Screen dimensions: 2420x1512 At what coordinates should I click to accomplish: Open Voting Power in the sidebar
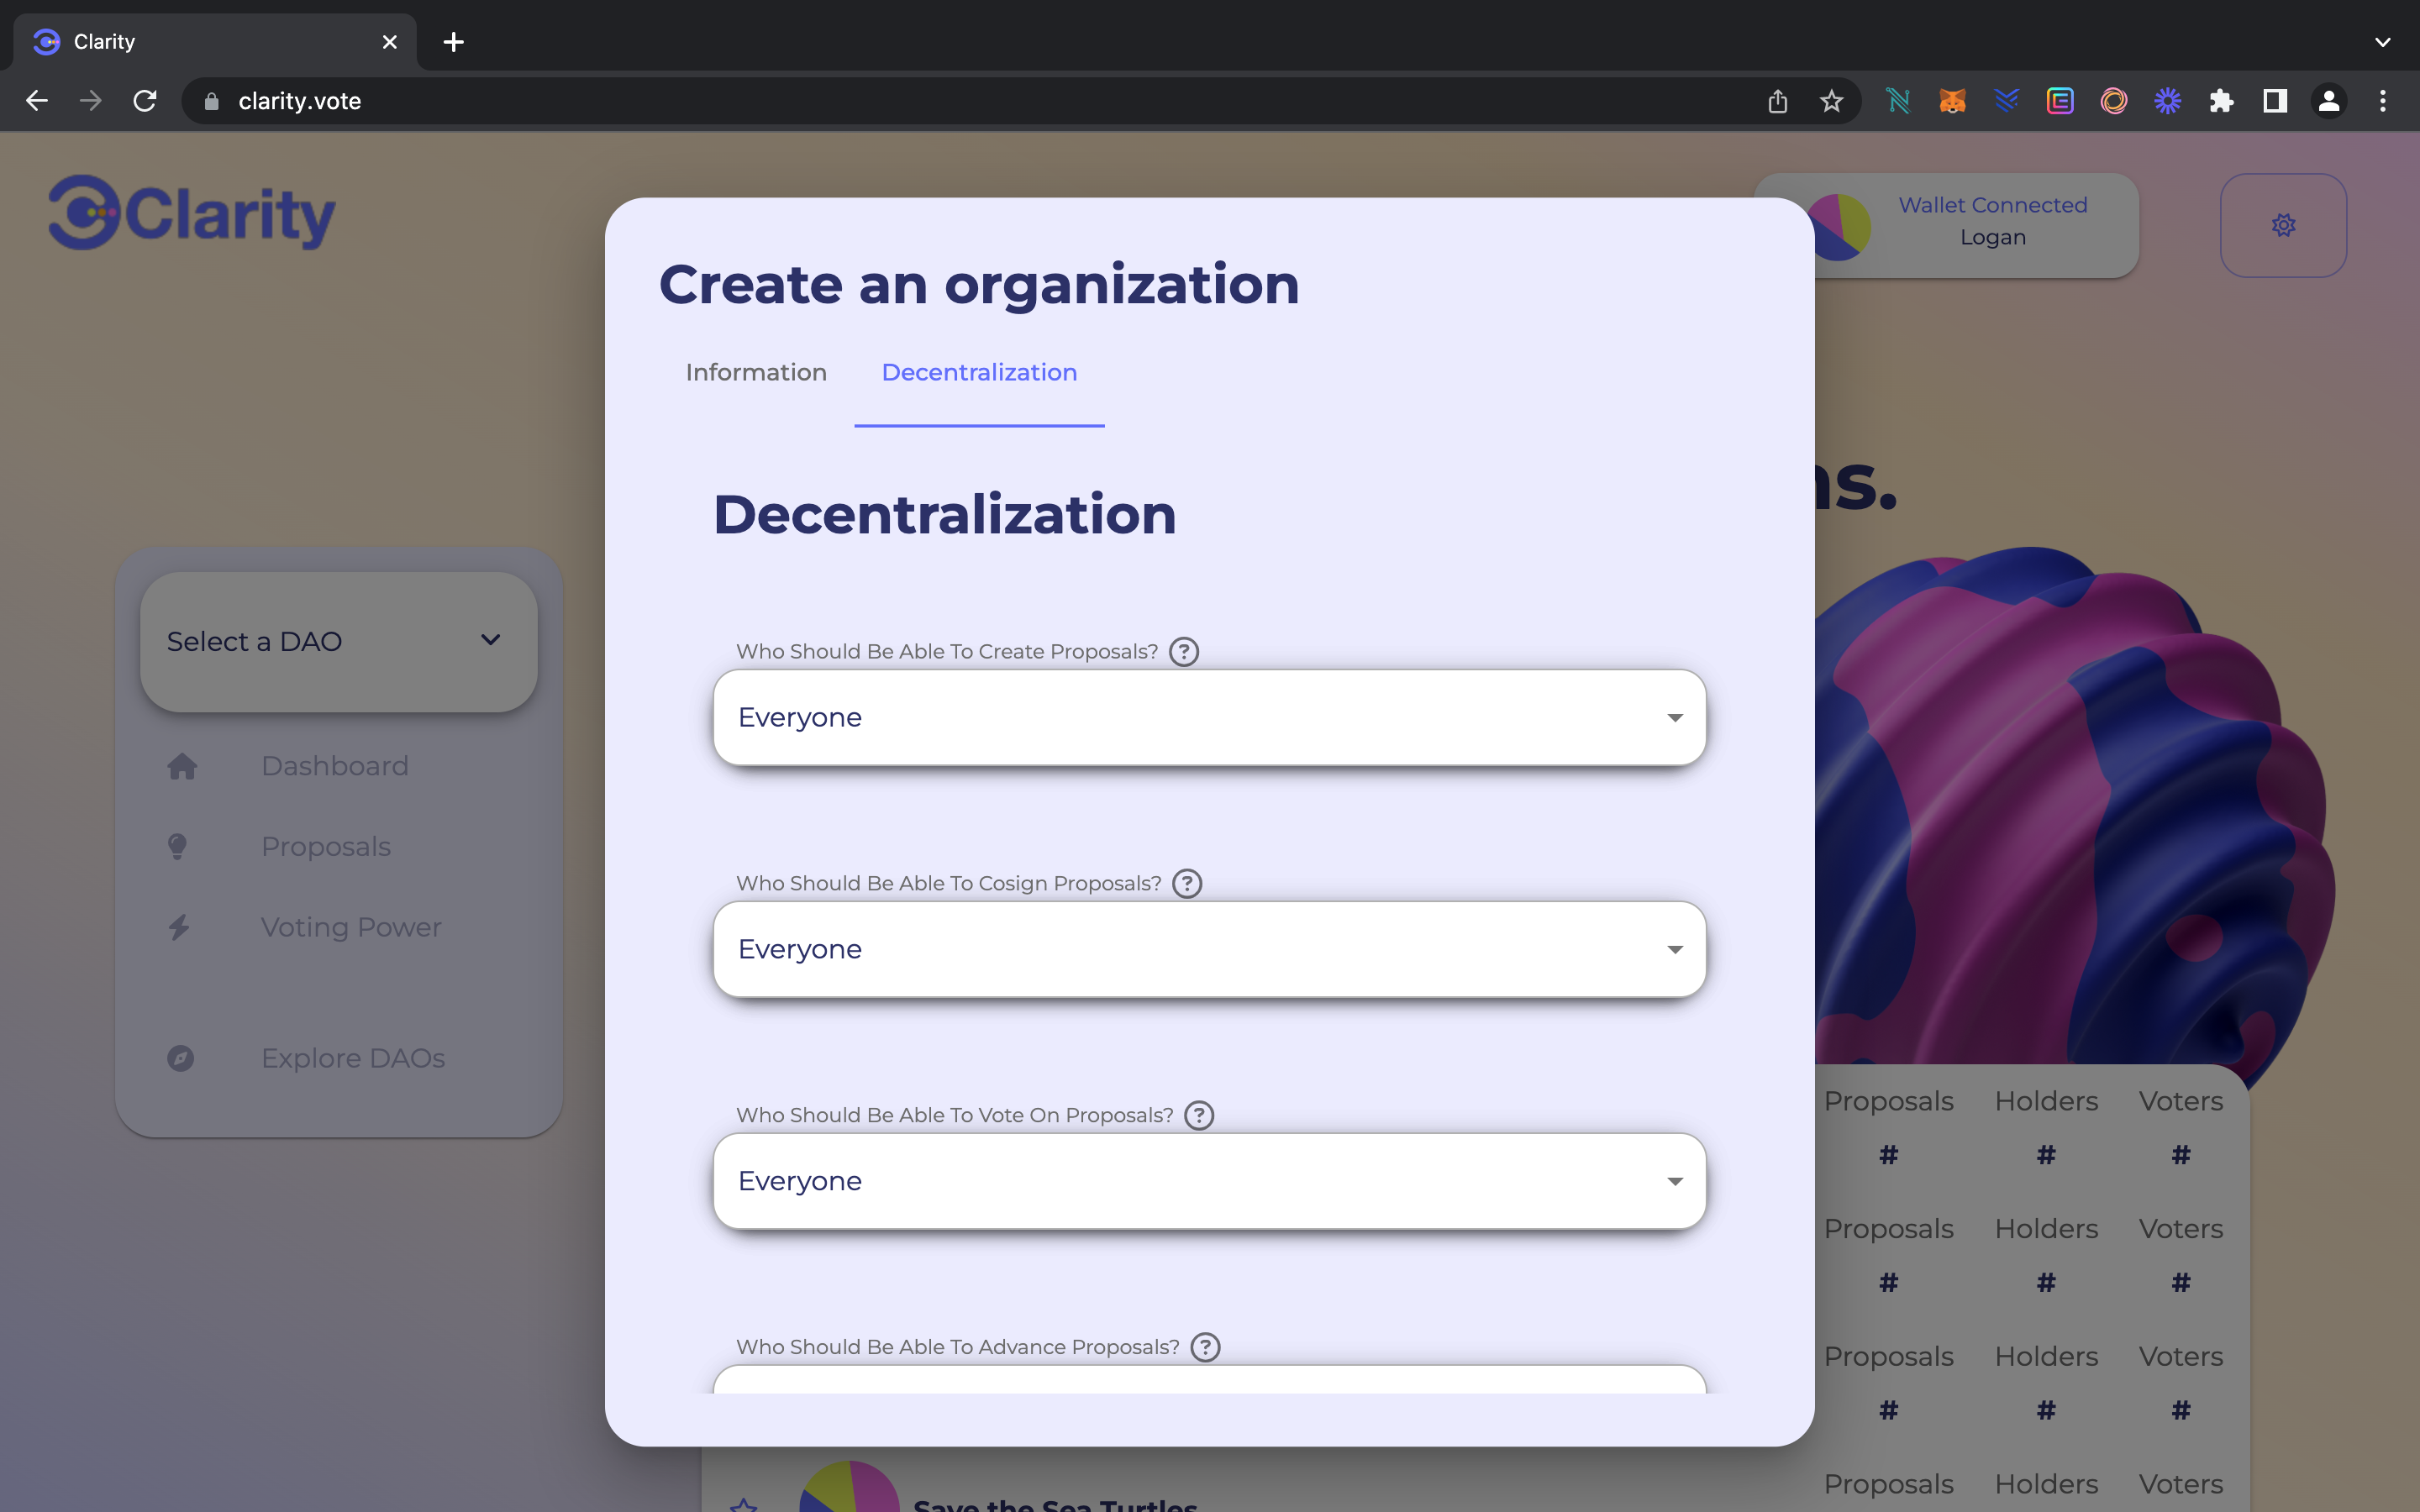click(350, 927)
